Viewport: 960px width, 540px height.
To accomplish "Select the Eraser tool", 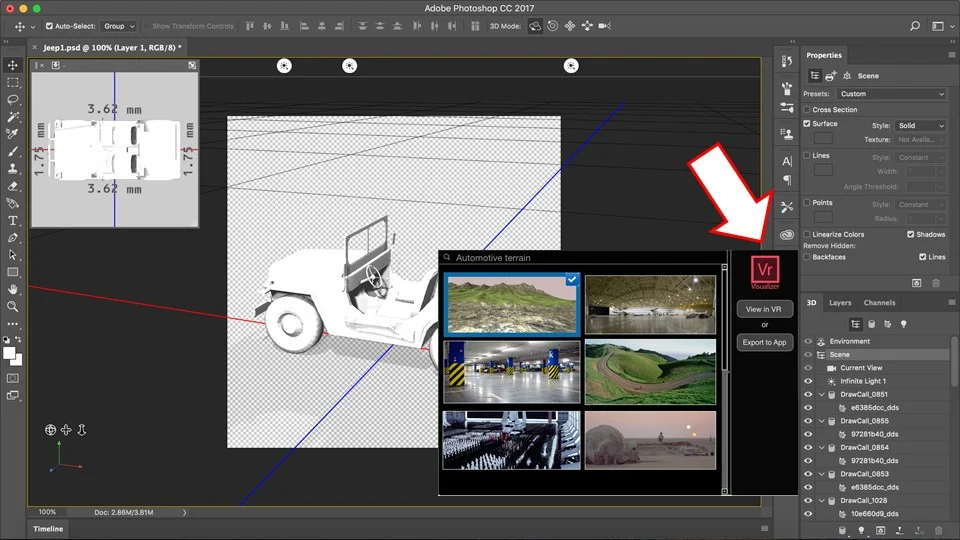I will pyautogui.click(x=12, y=186).
